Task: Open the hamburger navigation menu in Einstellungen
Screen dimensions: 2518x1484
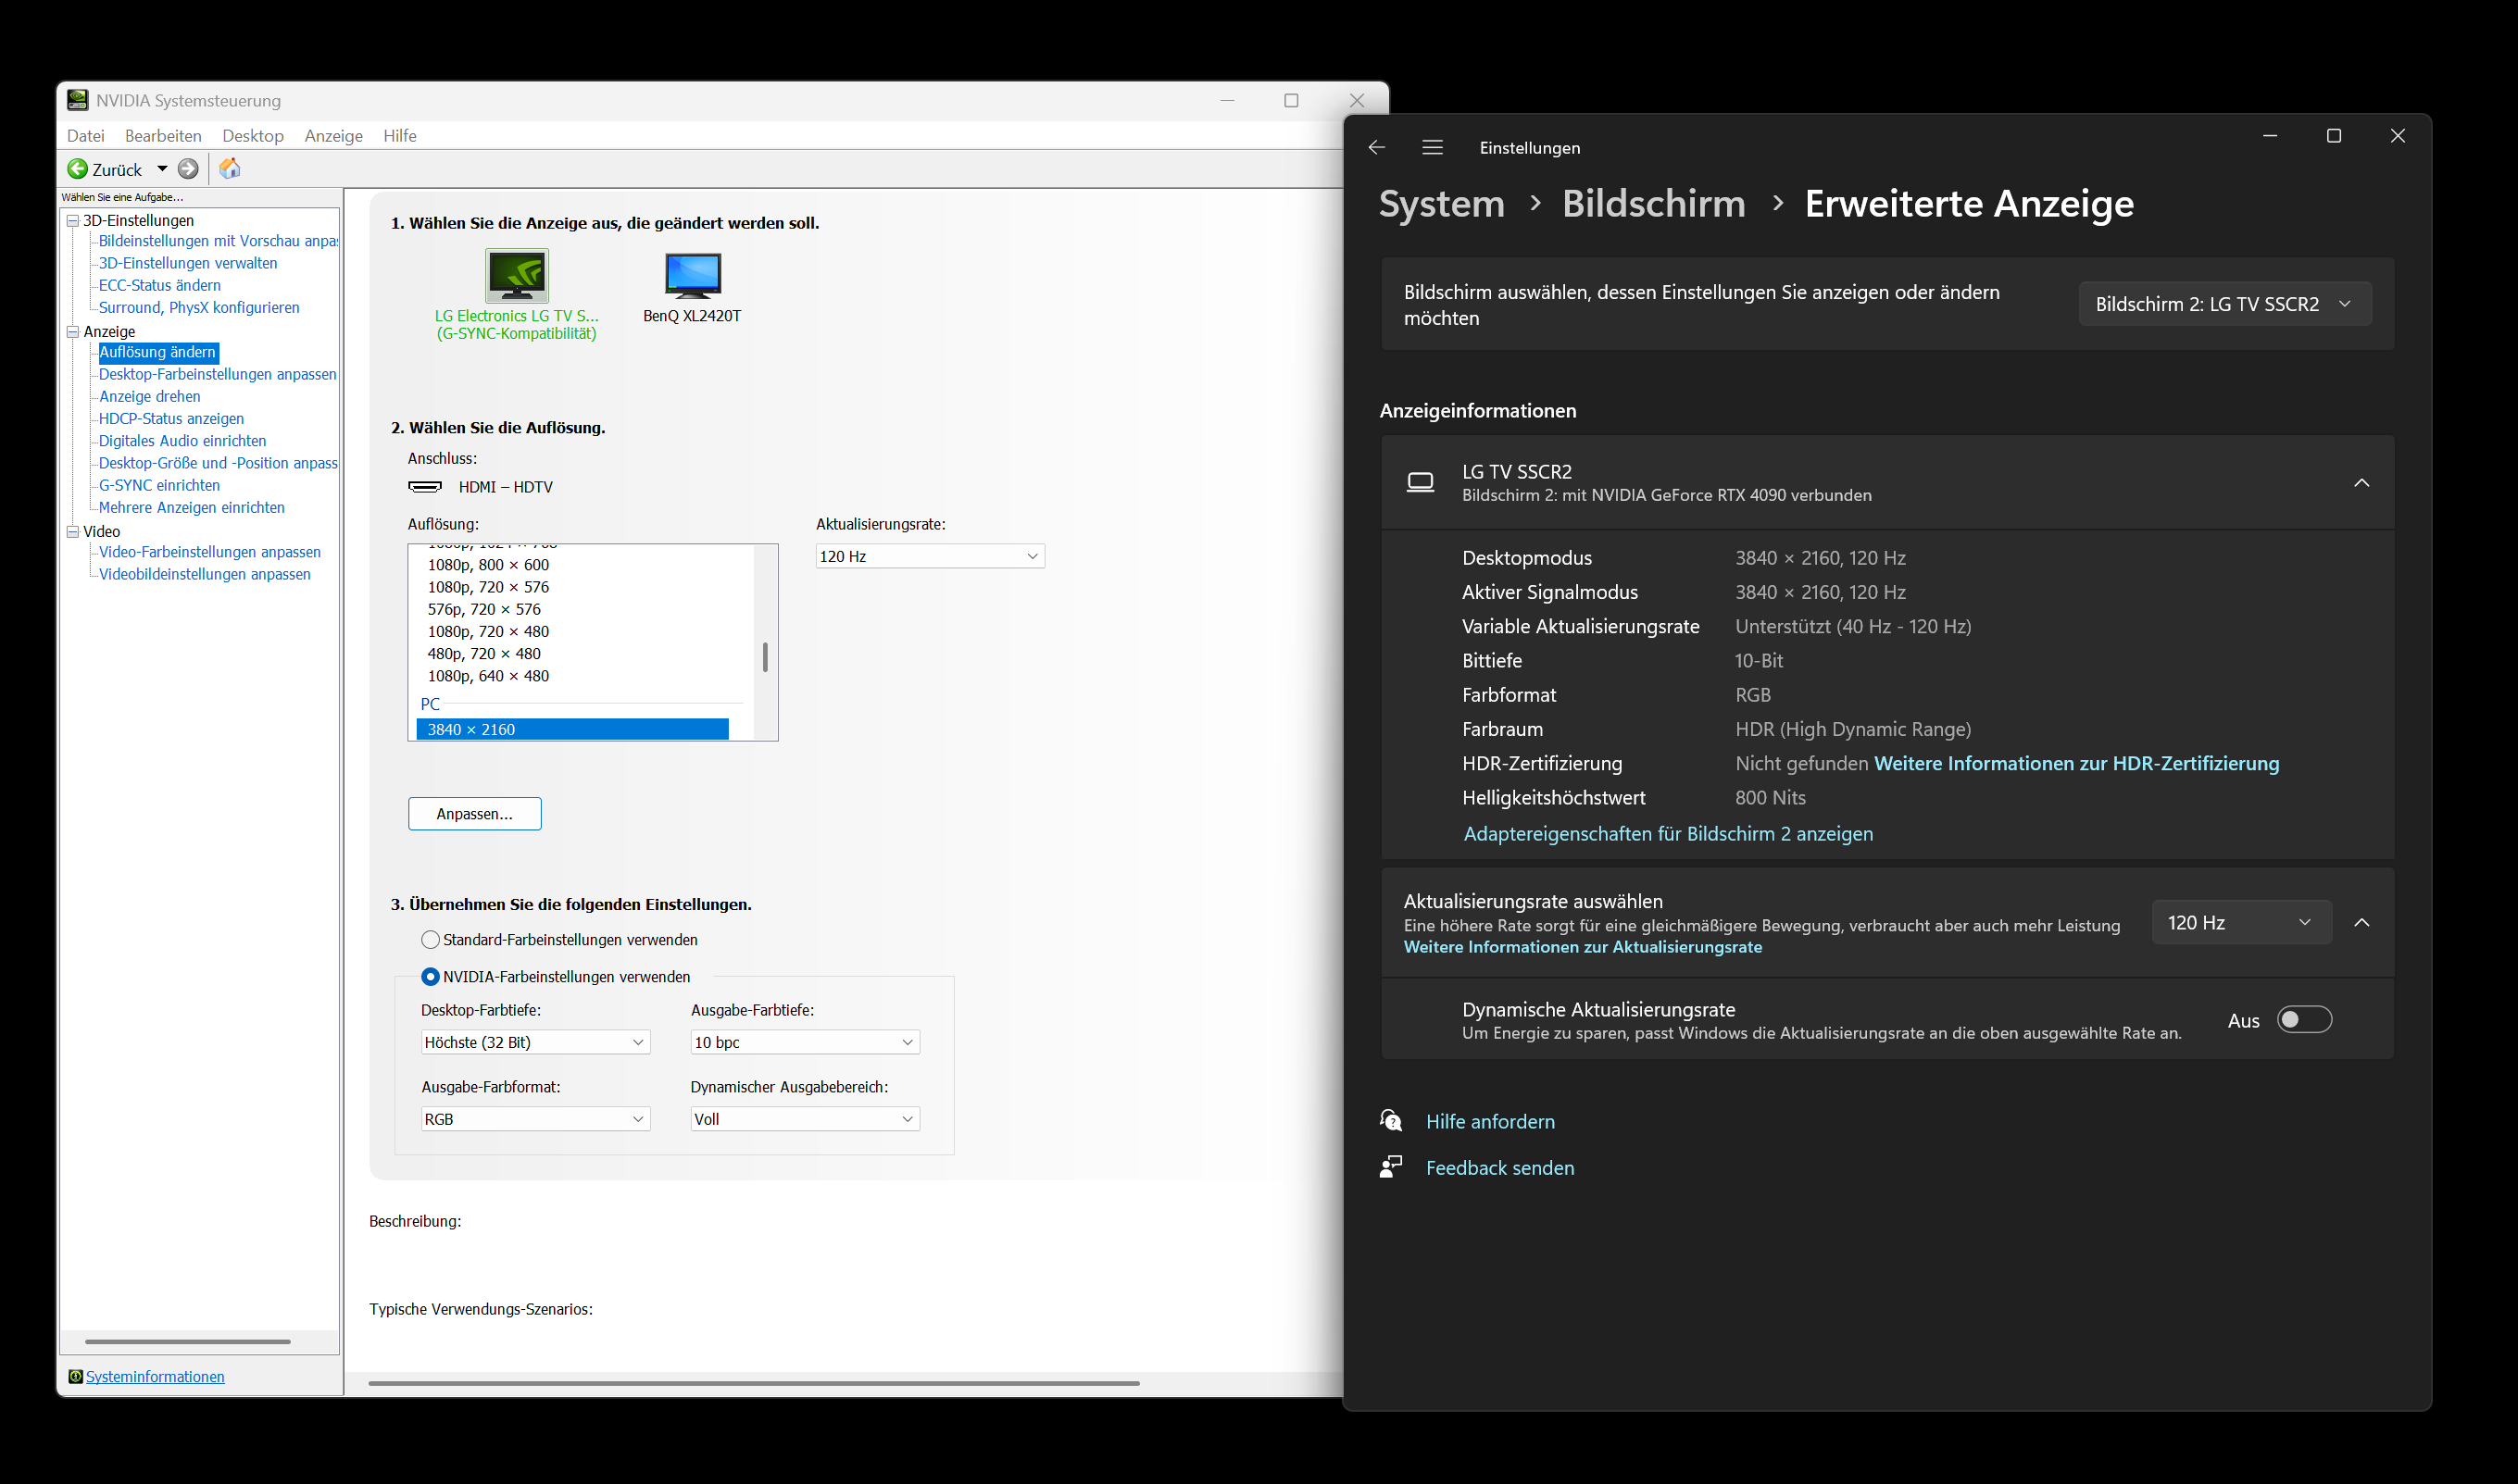Action: [x=1432, y=148]
